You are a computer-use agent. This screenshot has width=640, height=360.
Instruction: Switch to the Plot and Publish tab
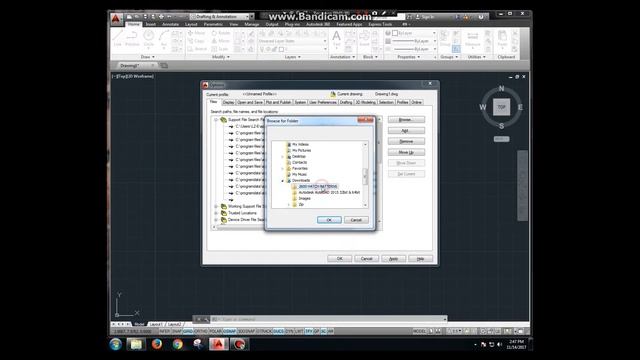(x=279, y=102)
